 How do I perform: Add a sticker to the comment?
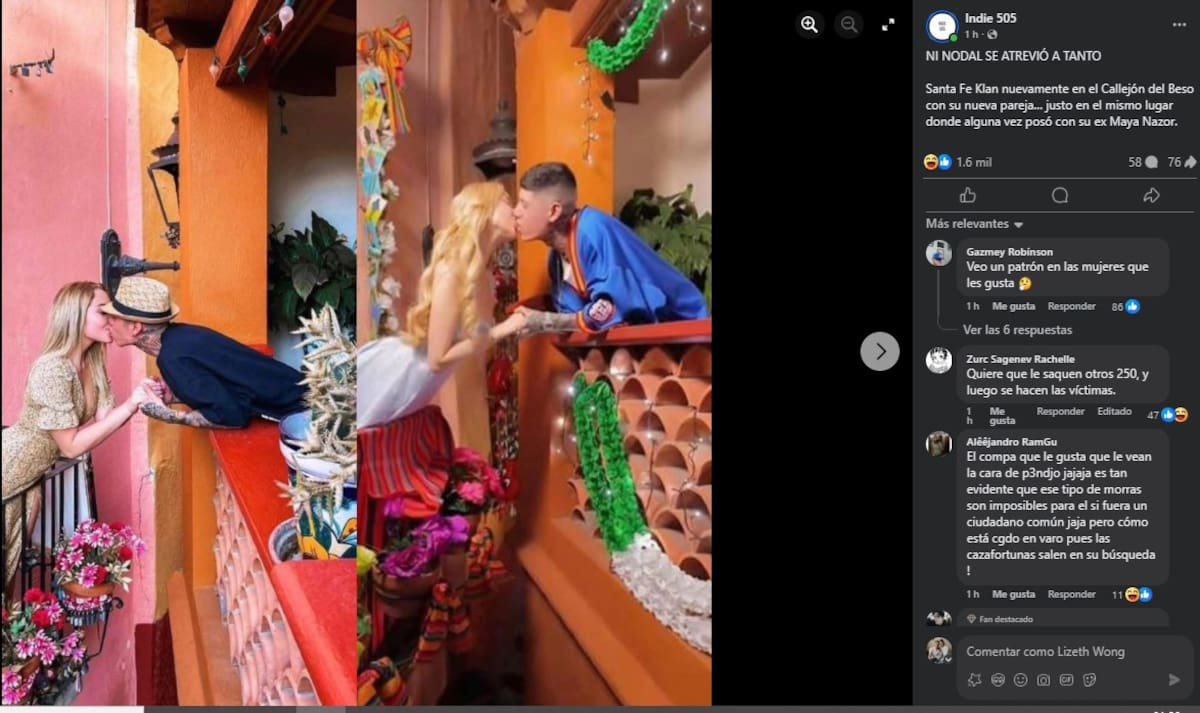point(1089,680)
